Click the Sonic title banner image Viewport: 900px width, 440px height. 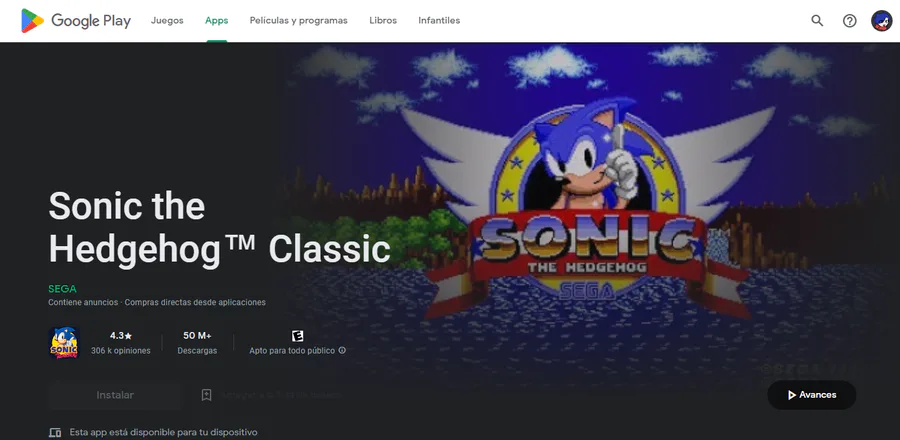tap(589, 212)
